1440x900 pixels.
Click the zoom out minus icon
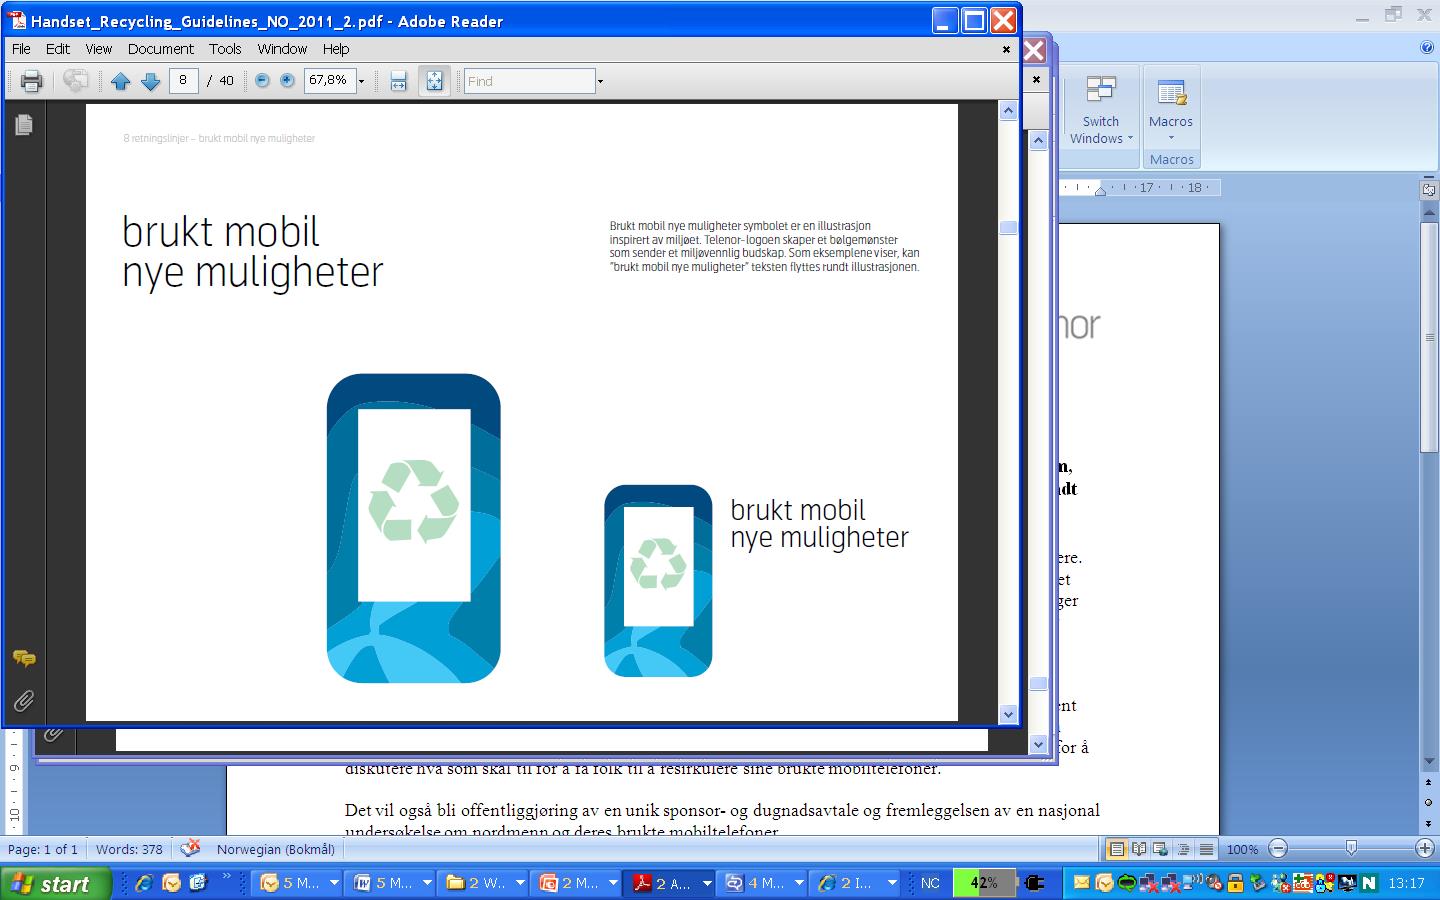(x=262, y=81)
